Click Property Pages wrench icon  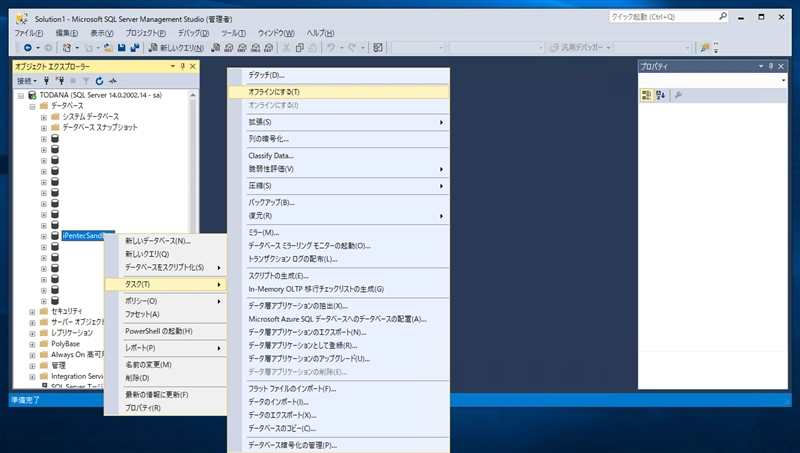pos(678,95)
